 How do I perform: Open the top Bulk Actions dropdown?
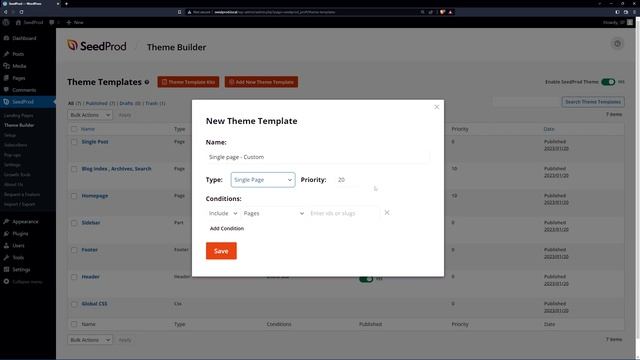90,115
